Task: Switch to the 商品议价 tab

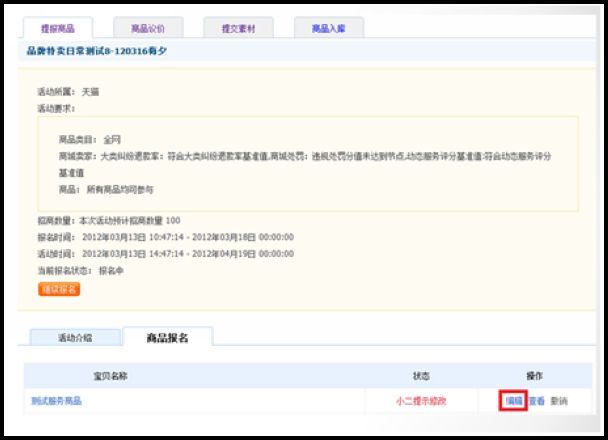Action: click(148, 28)
